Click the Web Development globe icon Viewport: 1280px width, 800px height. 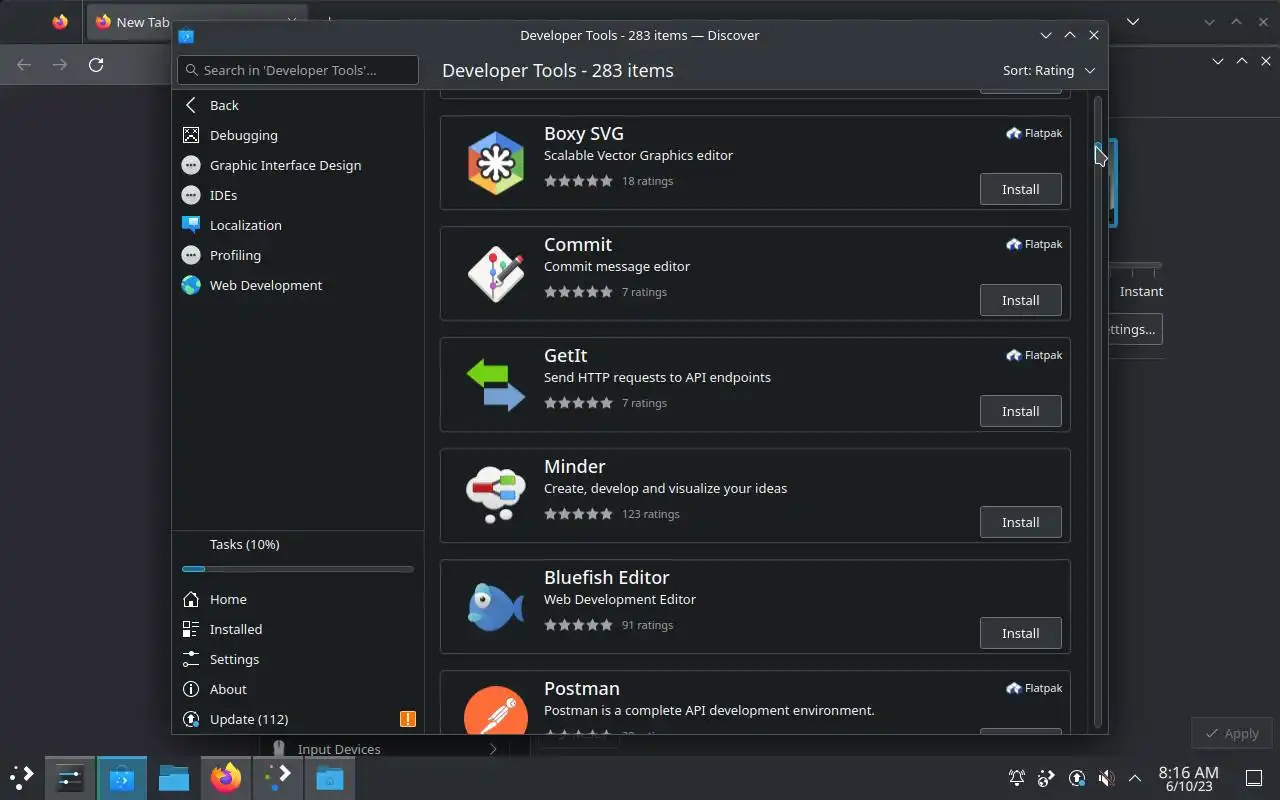[191, 285]
